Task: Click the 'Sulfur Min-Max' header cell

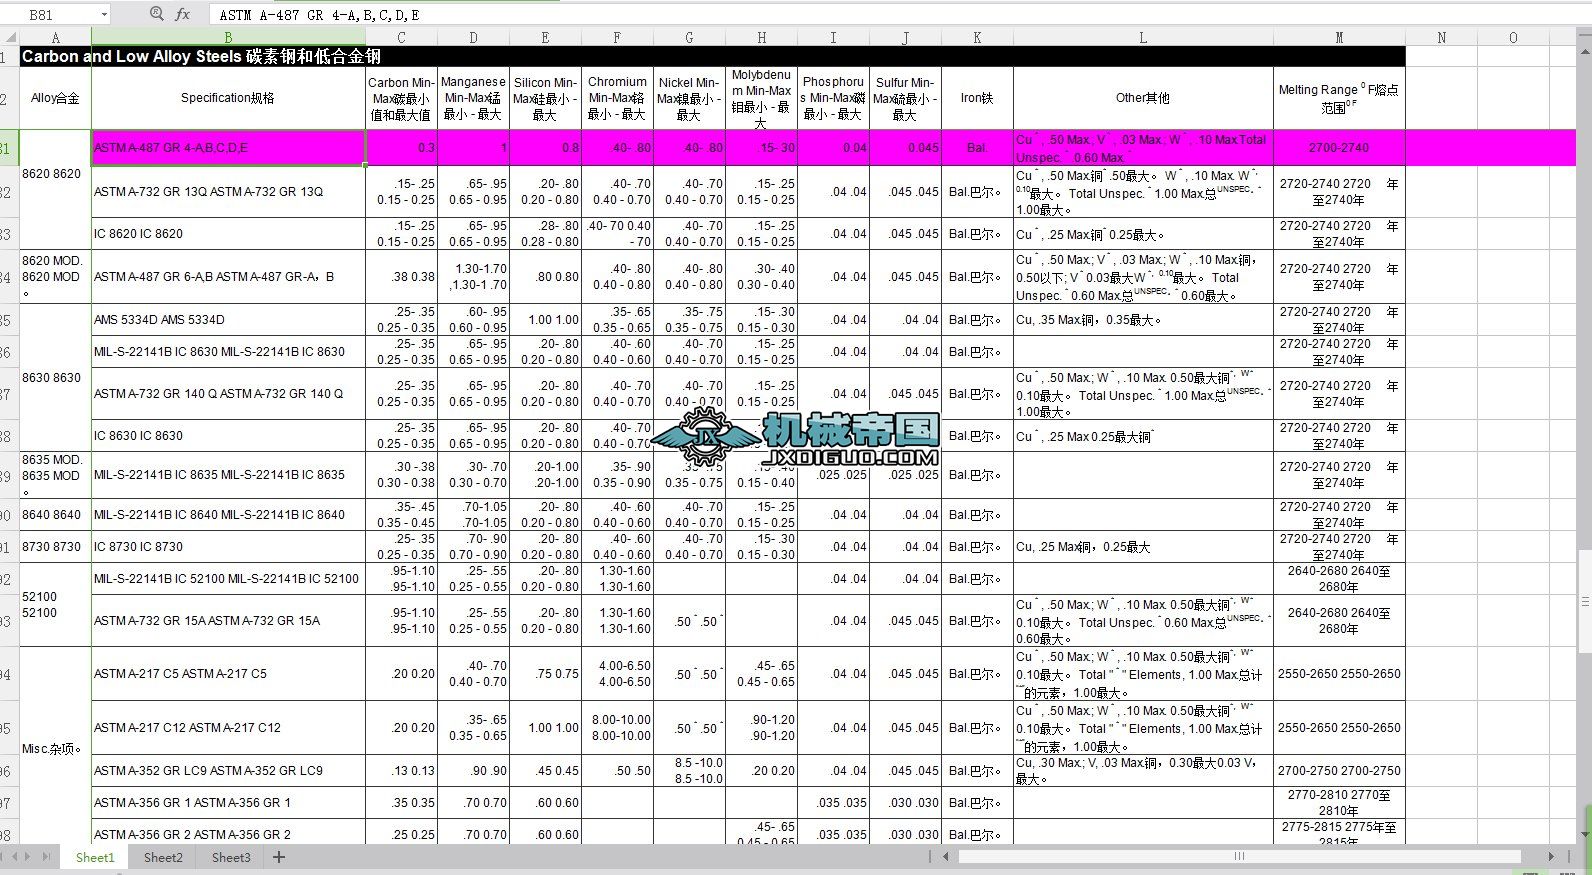Action: point(905,98)
